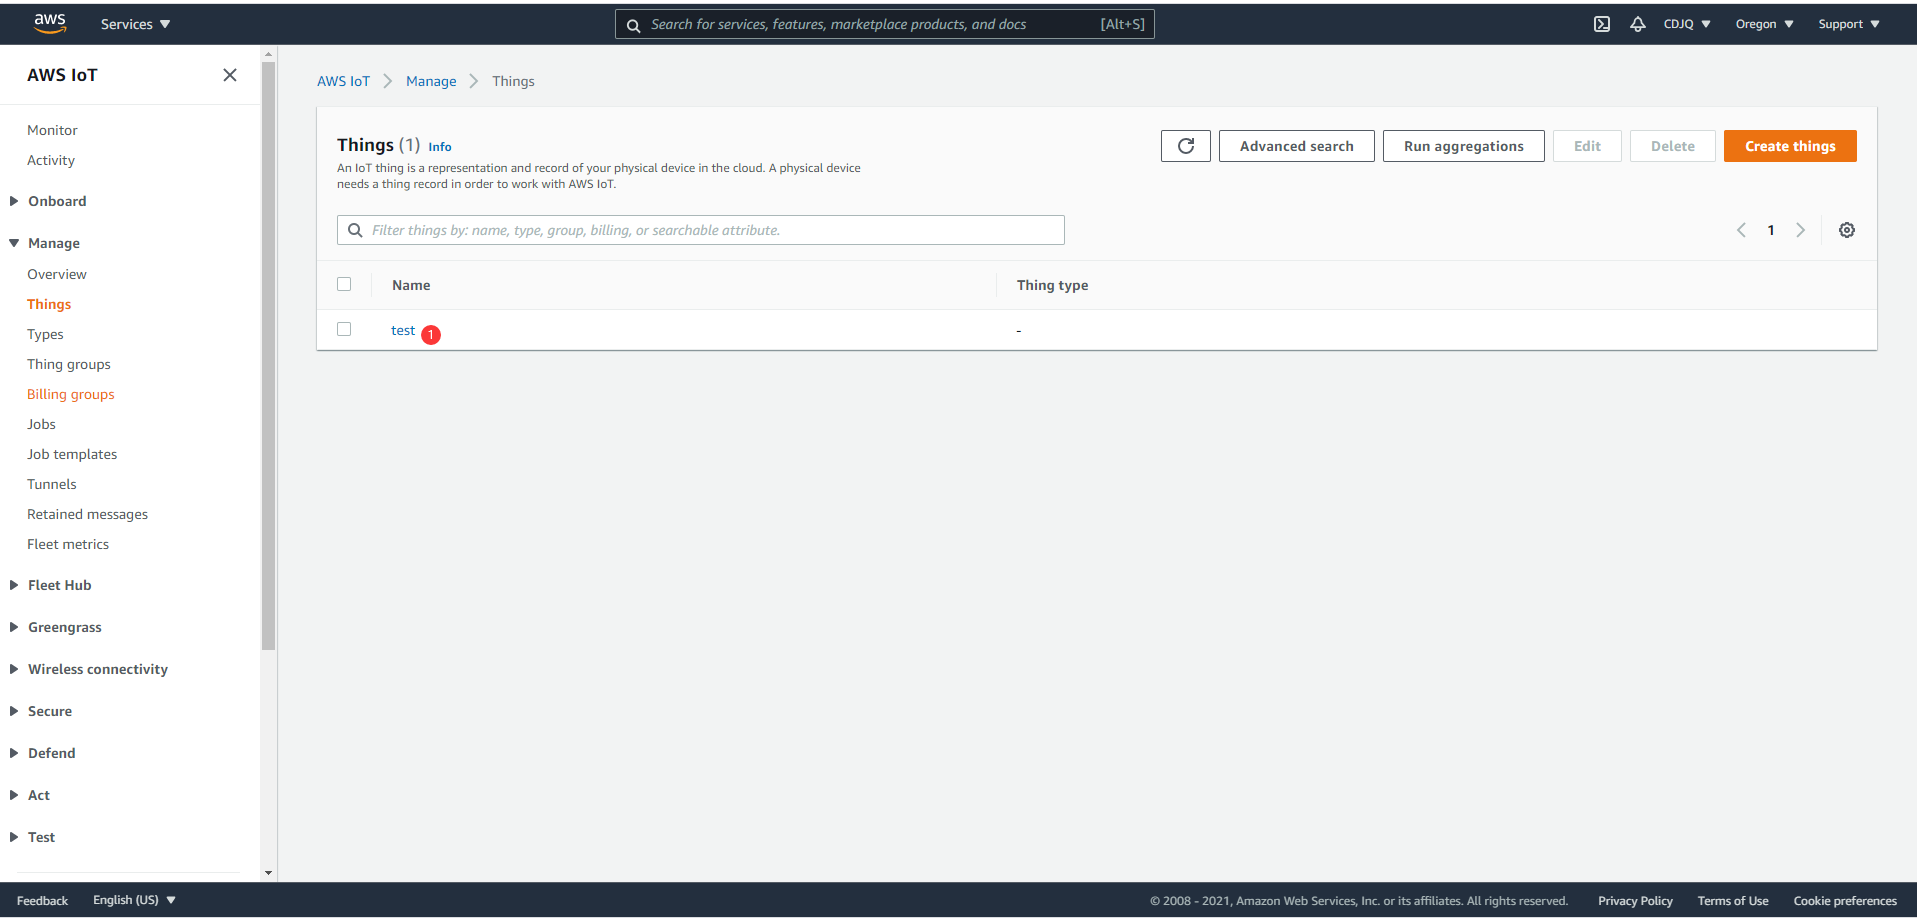Open Cookie preferences in footer
The image size is (1917, 919).
pos(1845,901)
